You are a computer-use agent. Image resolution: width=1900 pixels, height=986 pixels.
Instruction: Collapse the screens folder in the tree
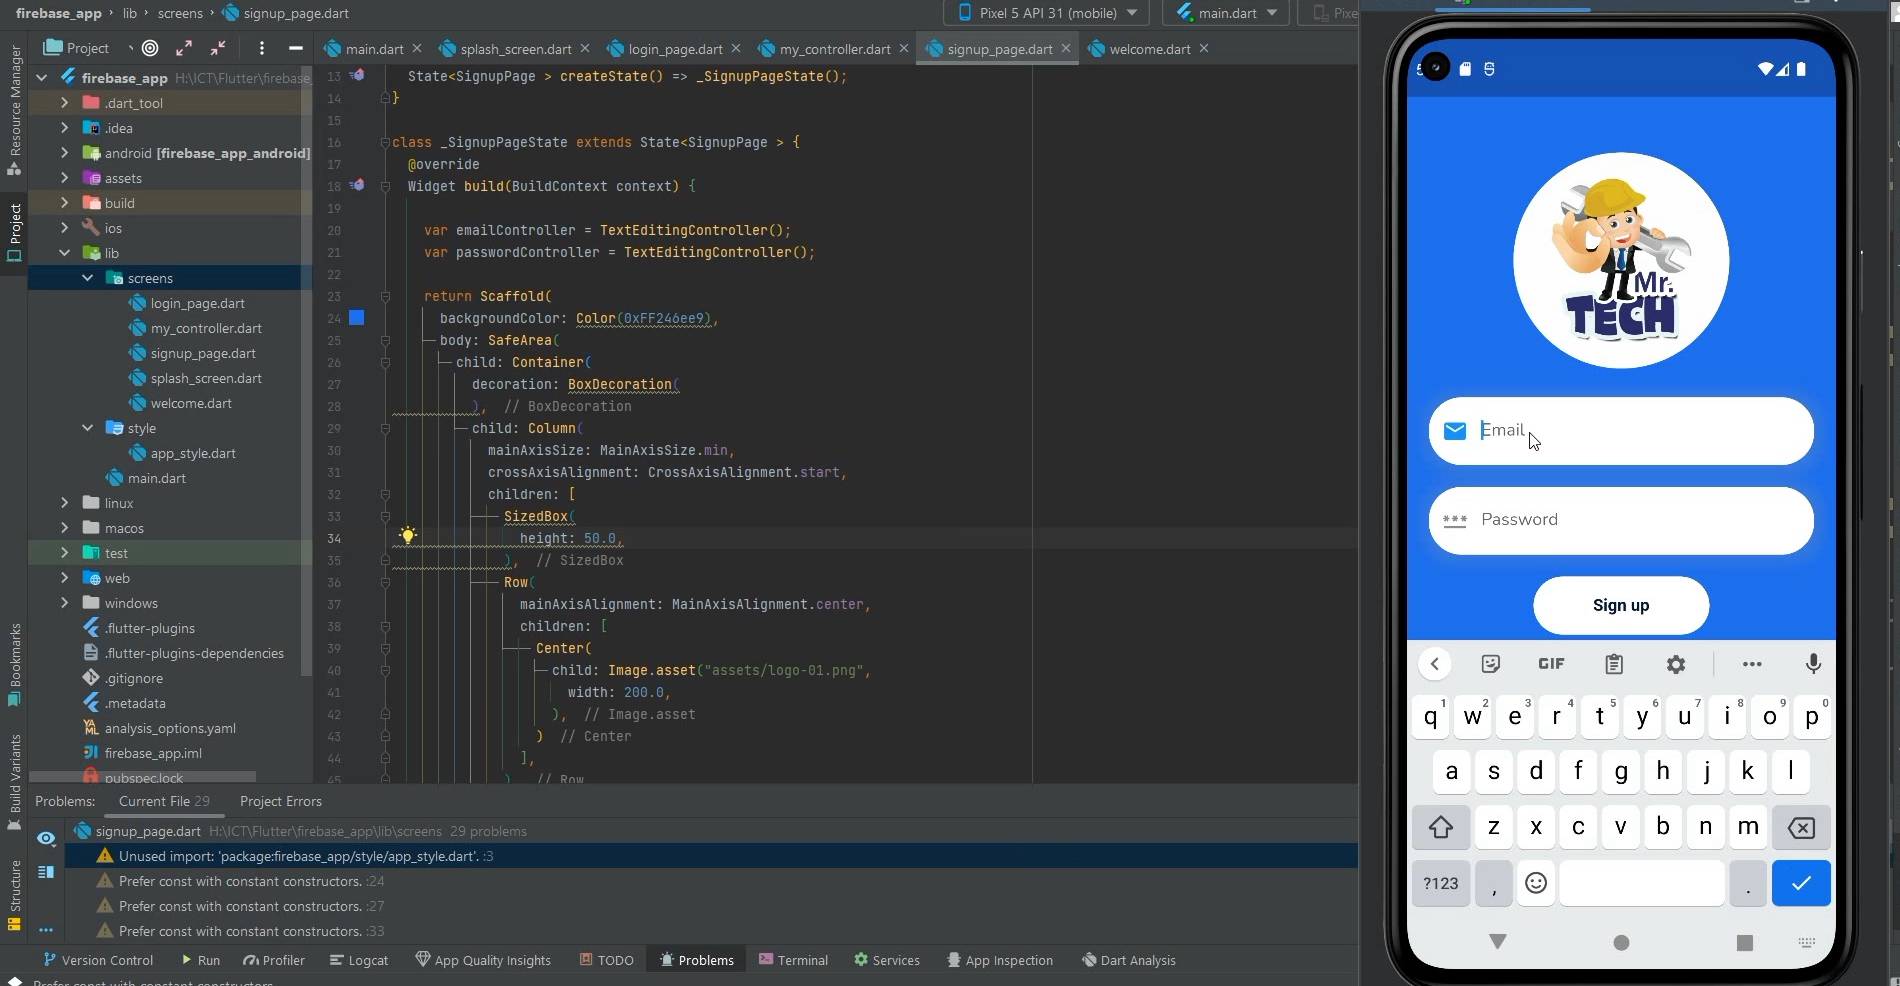pyautogui.click(x=88, y=278)
